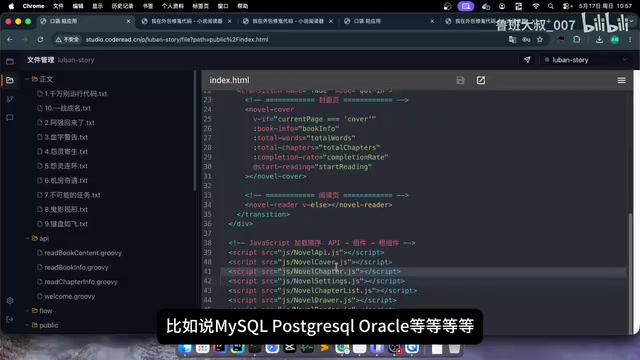Open the 编辑 menu
Screen dimensions: 640x360
pos(78,6)
